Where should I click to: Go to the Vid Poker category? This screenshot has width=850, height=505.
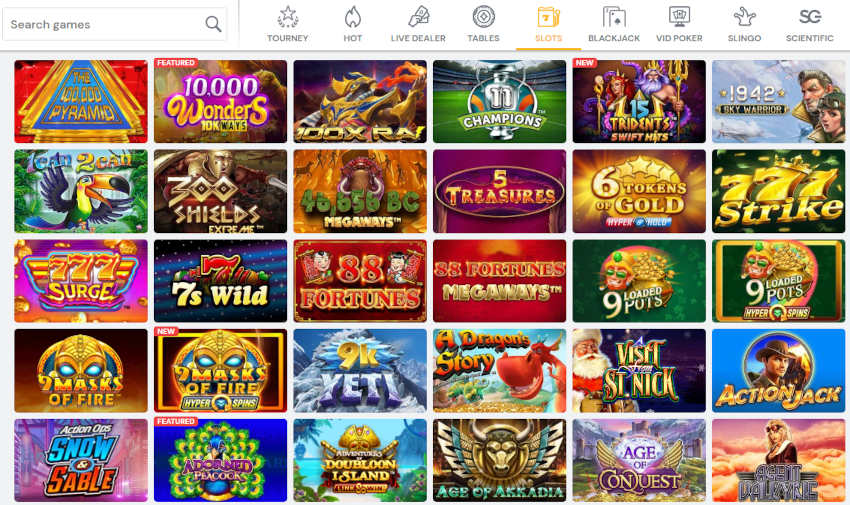679,24
